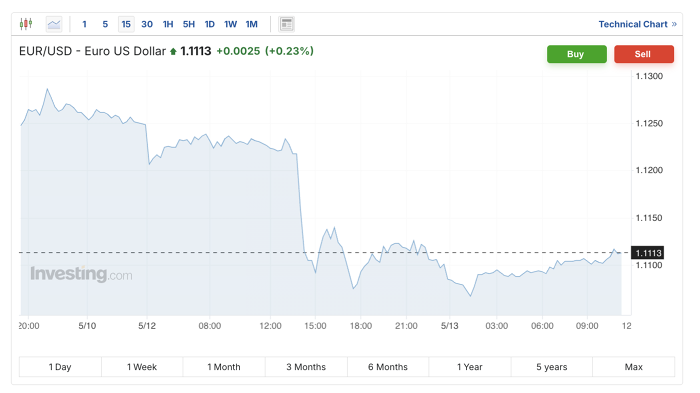Set the interval to 5 minutes
The height and width of the screenshot is (393, 700).
click(x=105, y=24)
